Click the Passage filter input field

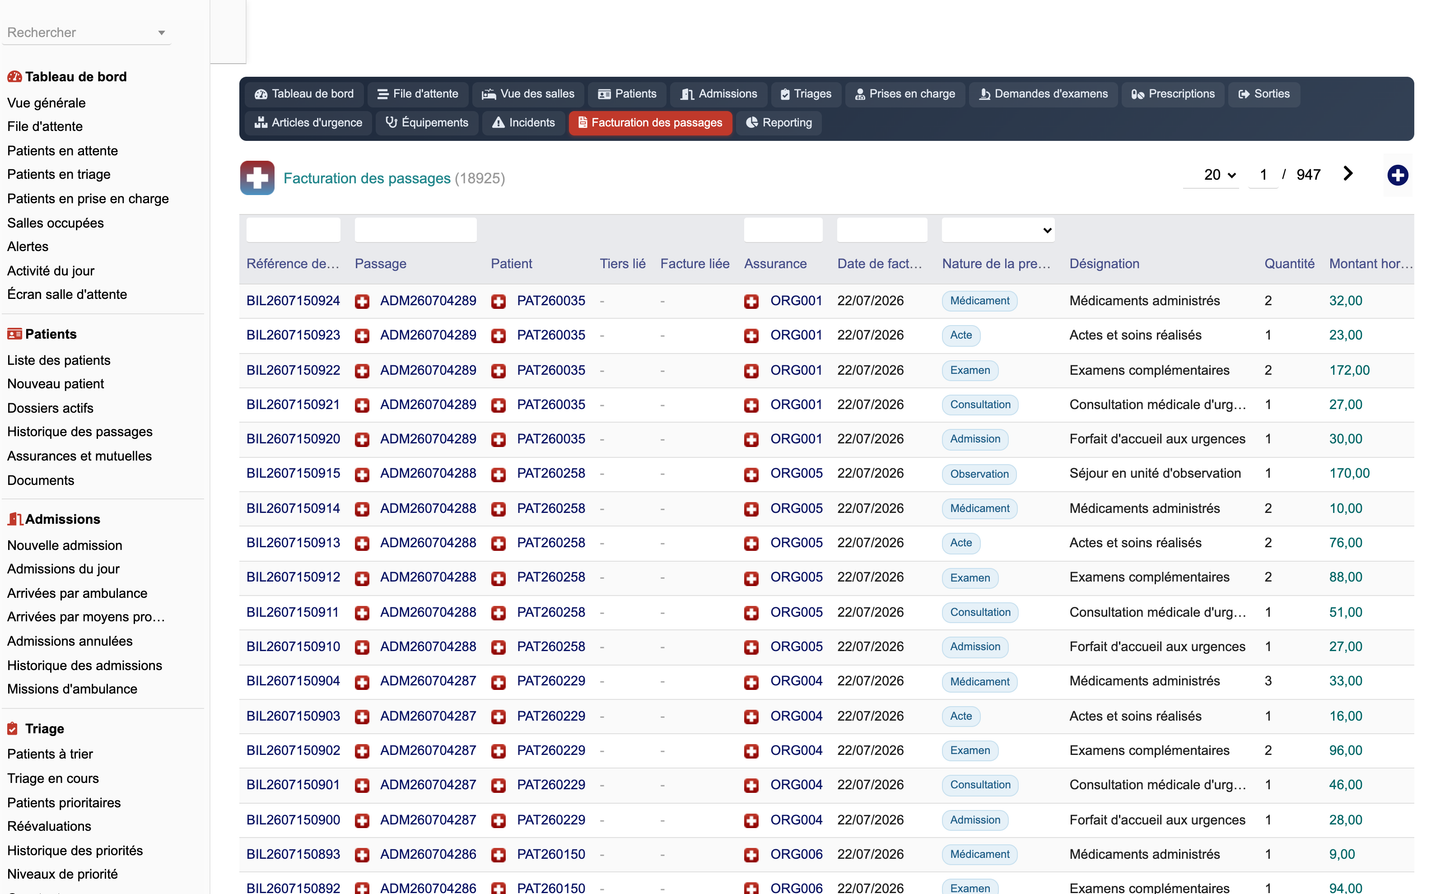(416, 230)
